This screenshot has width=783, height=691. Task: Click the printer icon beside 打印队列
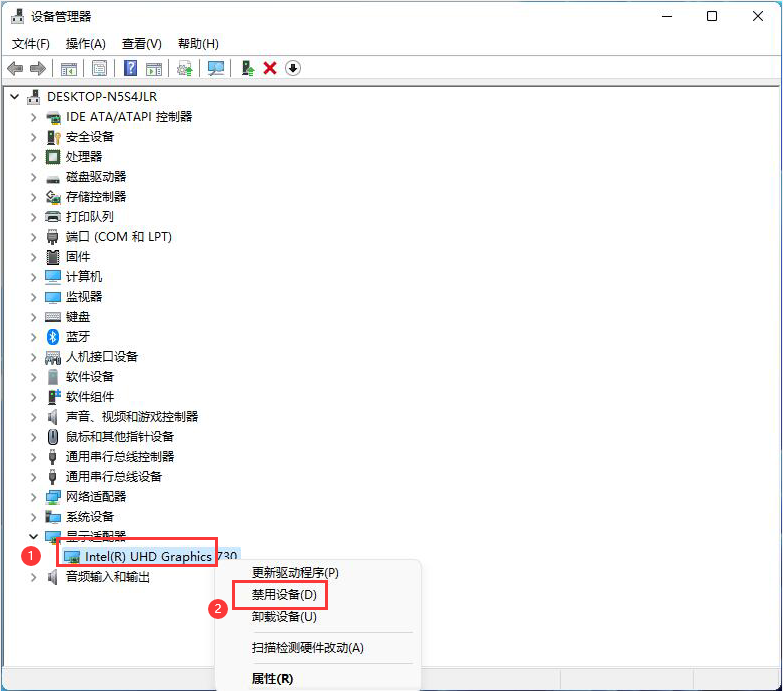(53, 217)
